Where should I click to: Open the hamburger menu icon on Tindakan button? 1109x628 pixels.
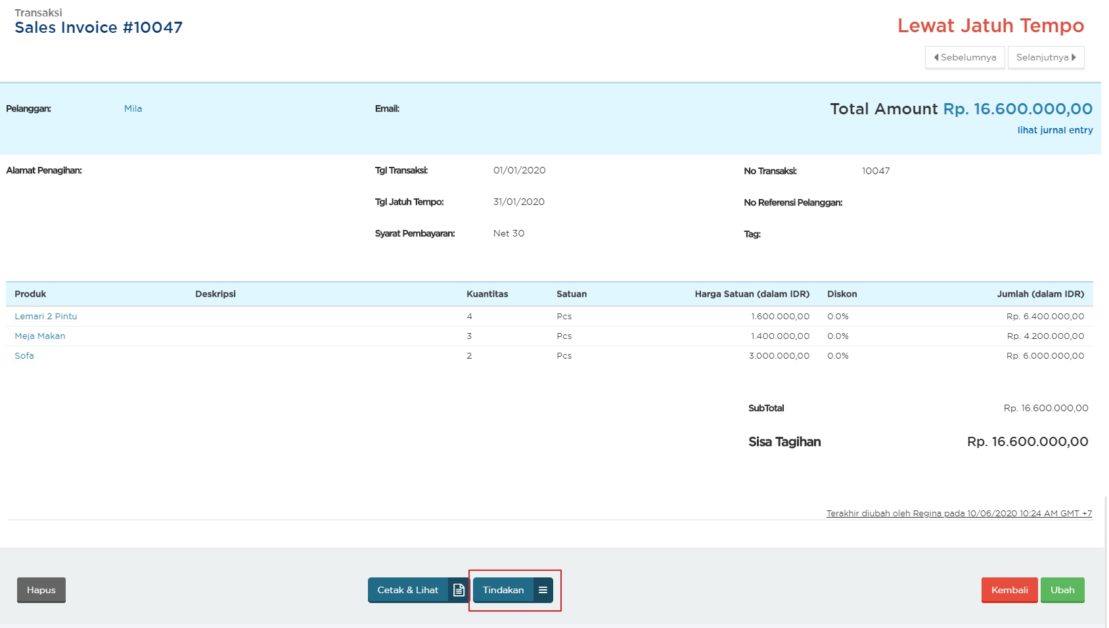click(541, 589)
